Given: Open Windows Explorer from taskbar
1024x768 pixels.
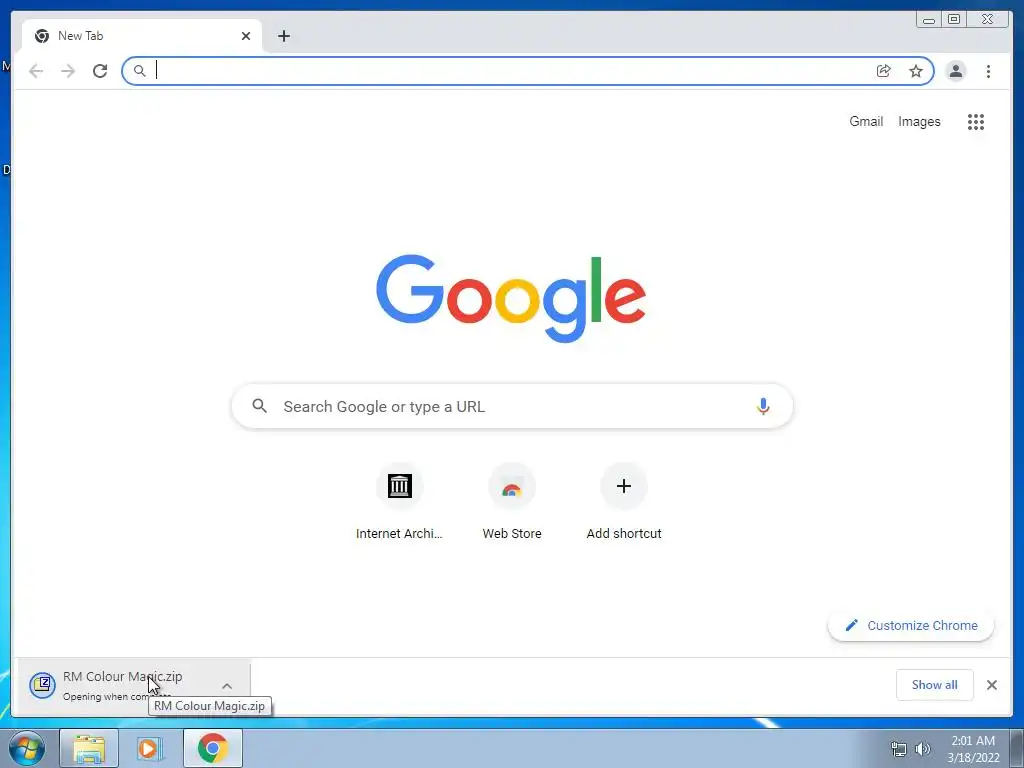Looking at the screenshot, I should point(89,748).
